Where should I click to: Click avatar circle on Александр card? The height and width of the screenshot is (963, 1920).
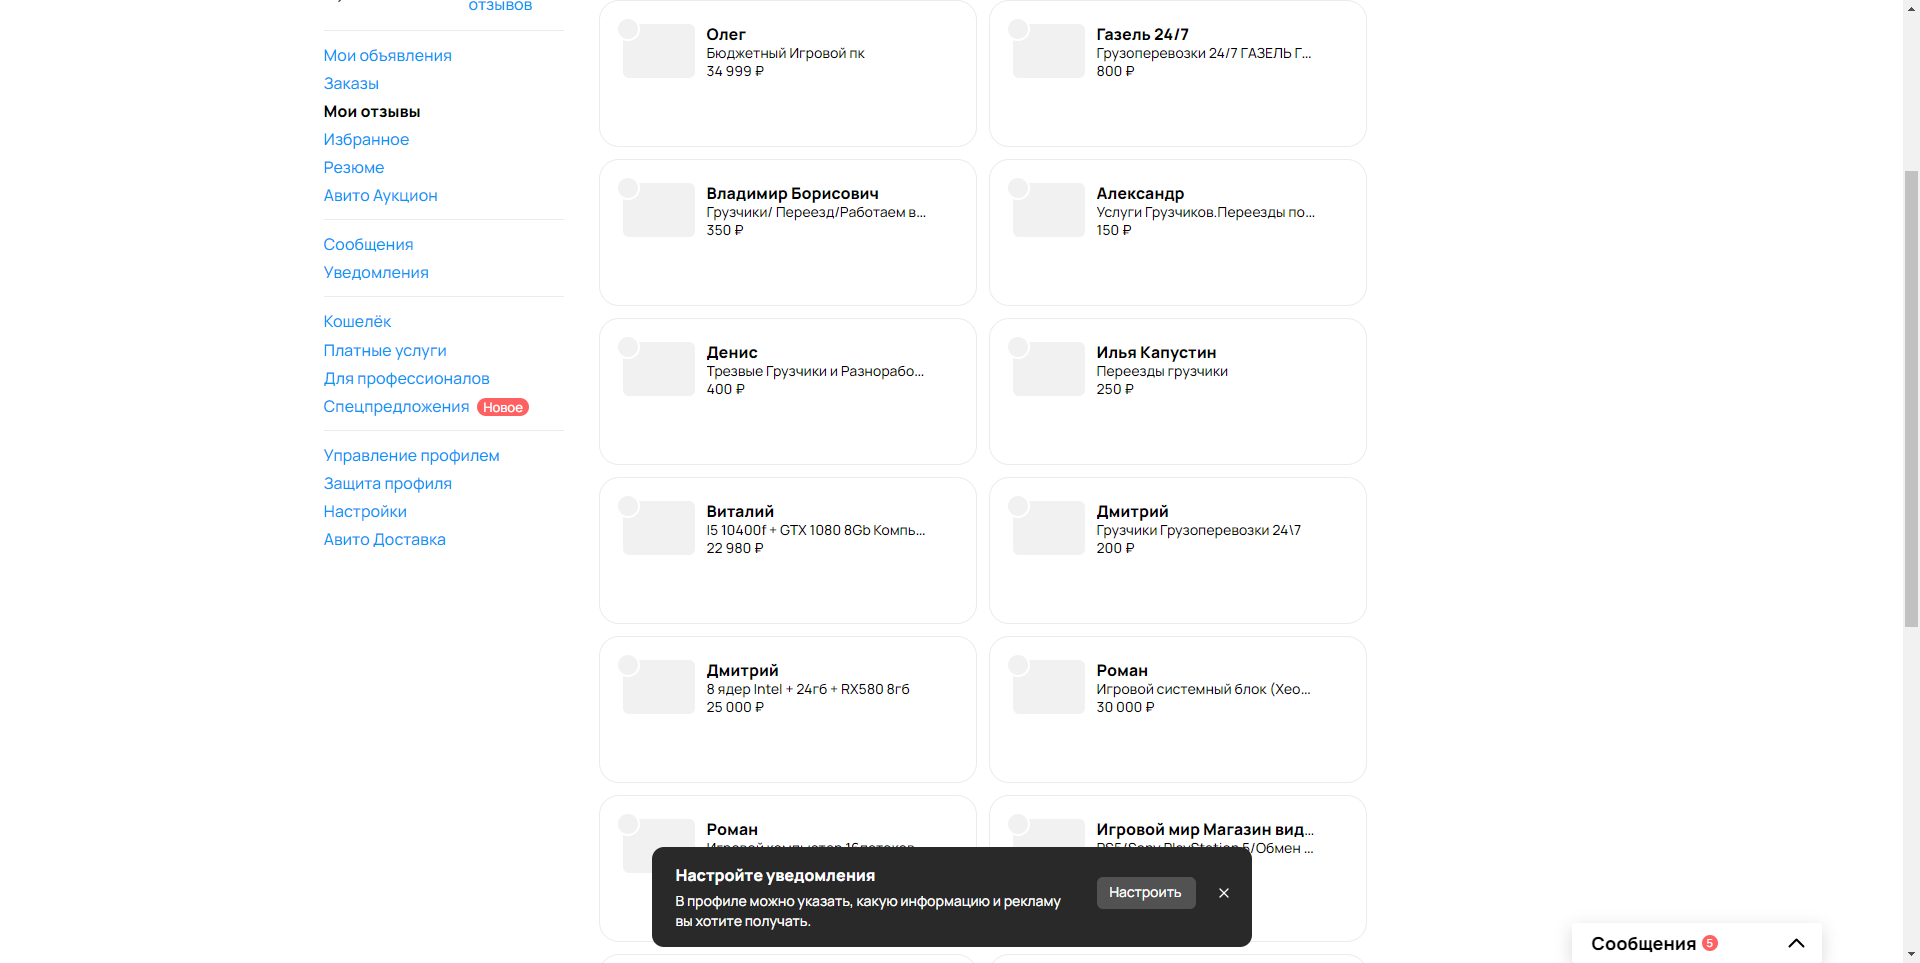(x=1018, y=188)
